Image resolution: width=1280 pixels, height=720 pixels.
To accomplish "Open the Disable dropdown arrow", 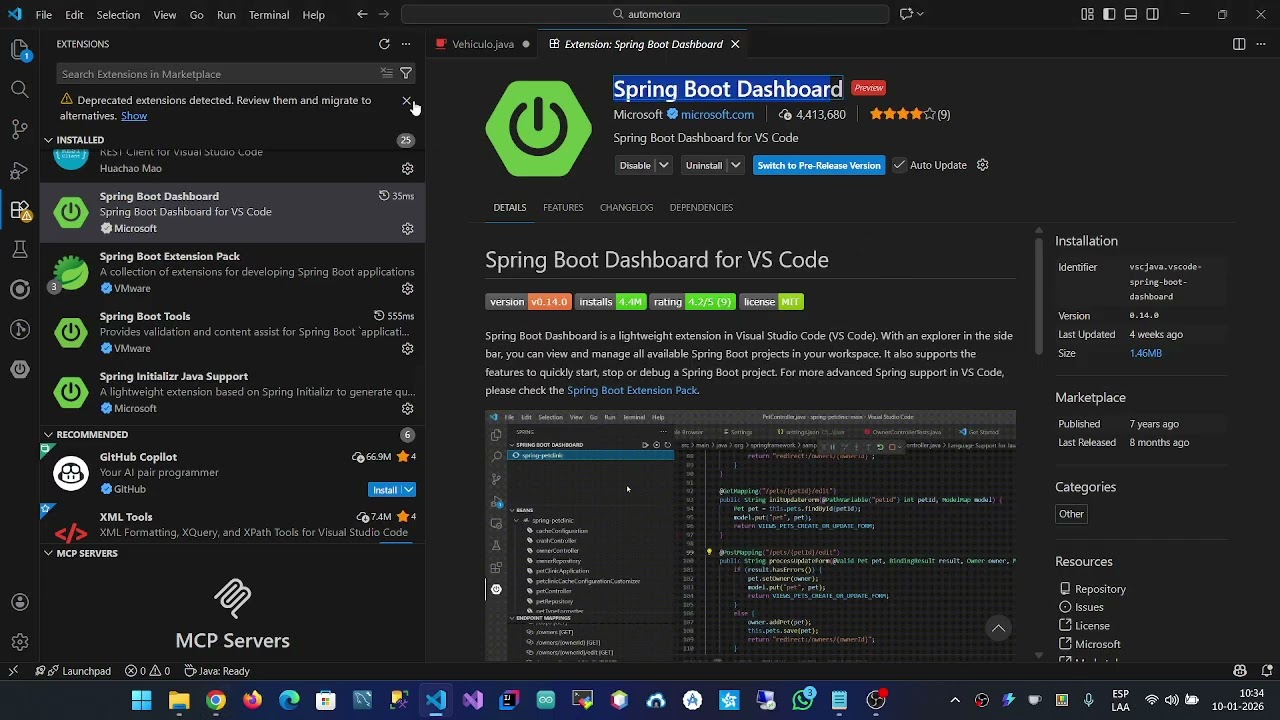I will pos(663,166).
